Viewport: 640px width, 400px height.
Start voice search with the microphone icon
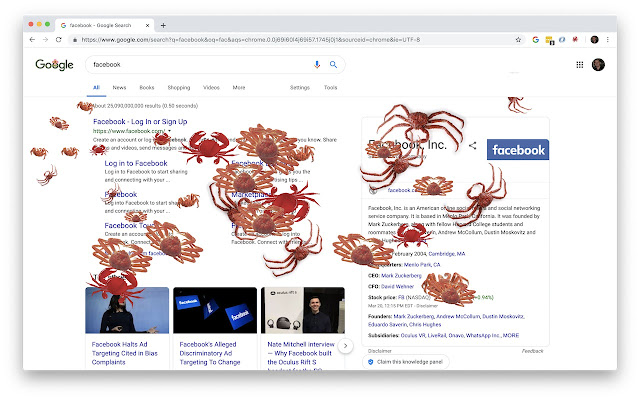(x=317, y=64)
